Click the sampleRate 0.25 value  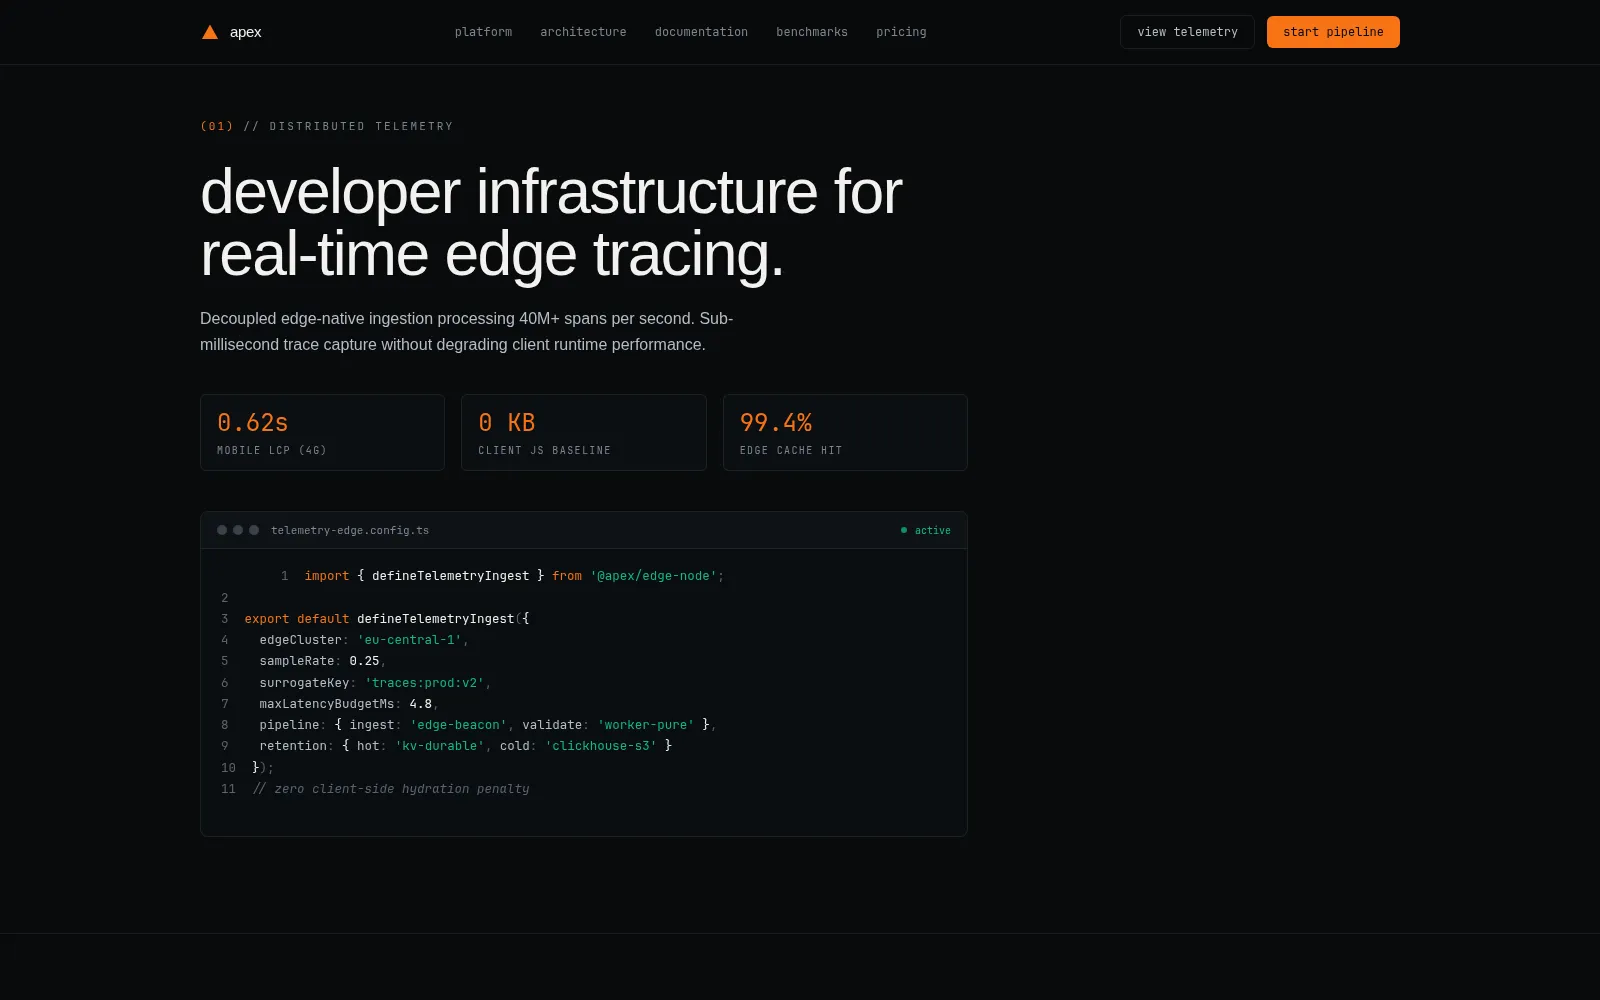click(364, 661)
